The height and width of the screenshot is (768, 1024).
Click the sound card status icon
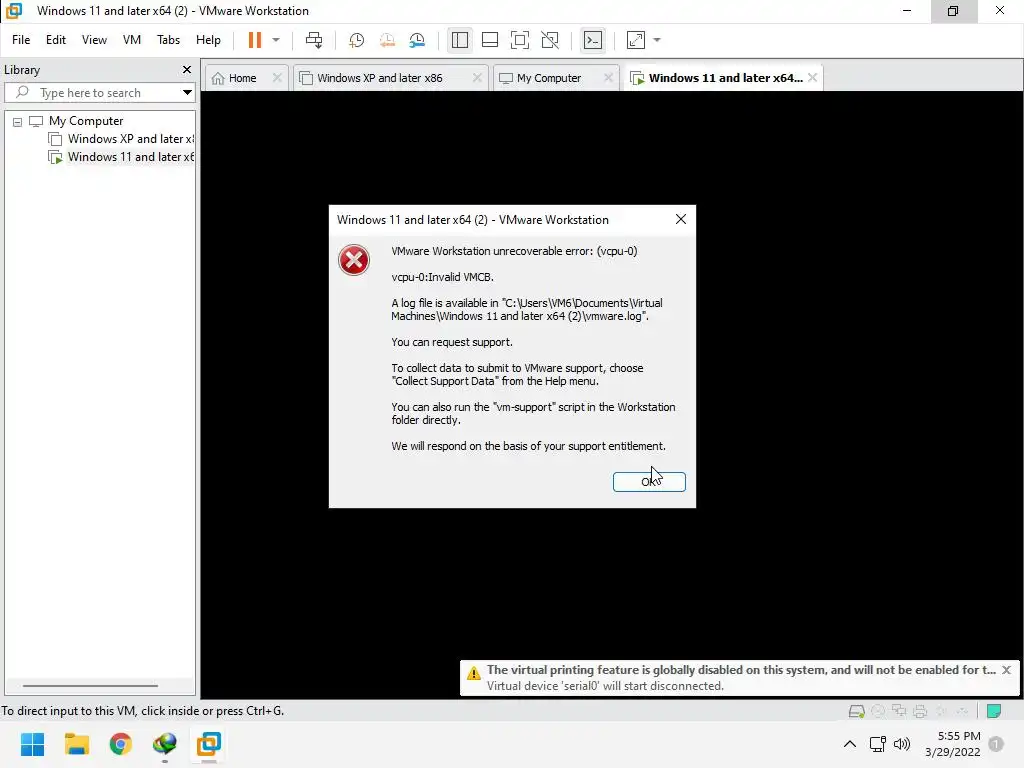pyautogui.click(x=941, y=711)
